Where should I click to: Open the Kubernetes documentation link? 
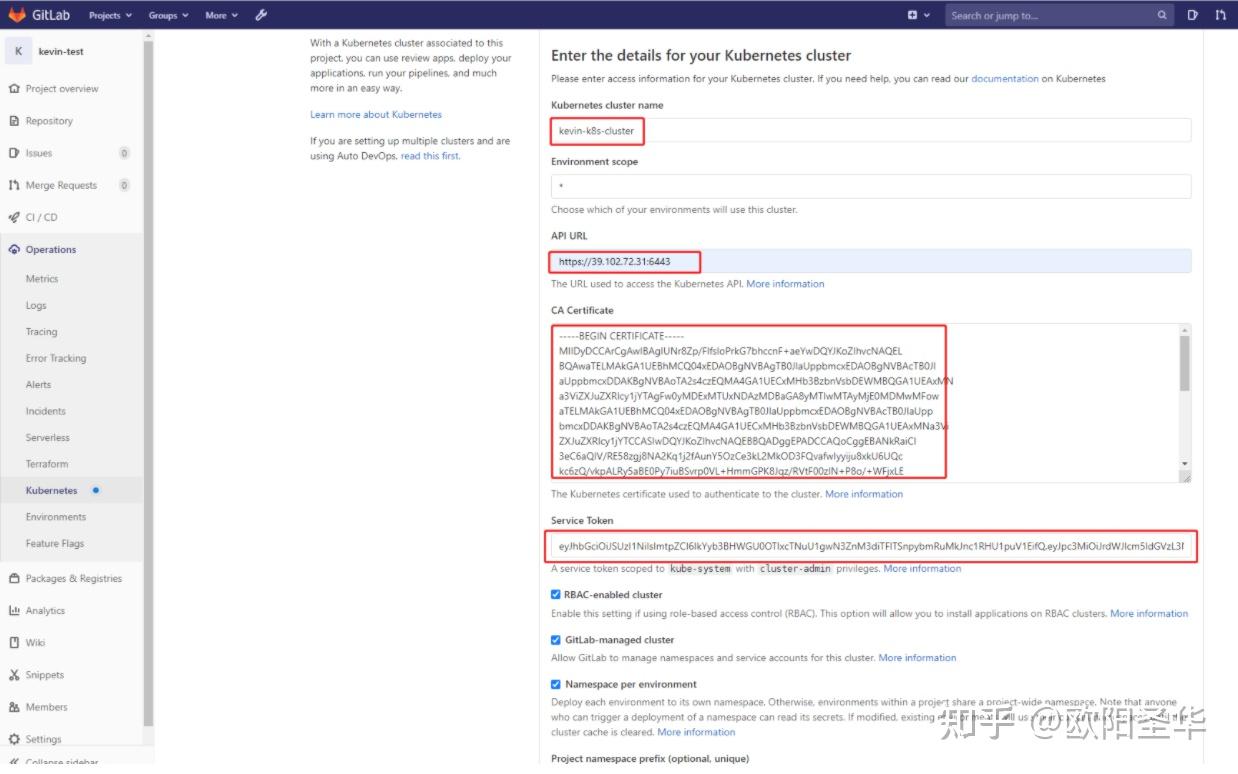(1004, 78)
